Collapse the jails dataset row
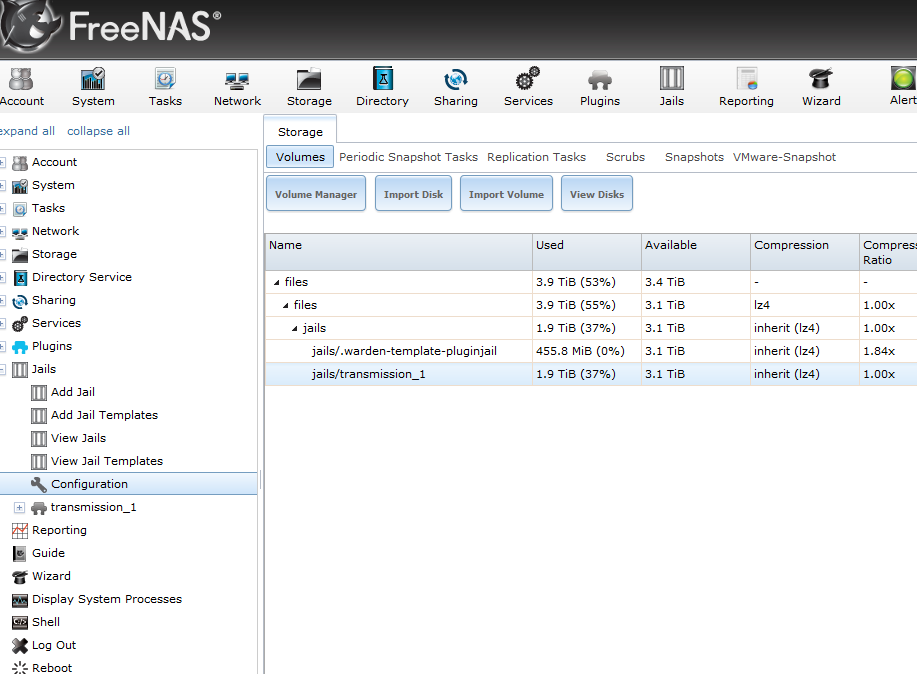Viewport: 917px width, 674px height. click(x=295, y=328)
